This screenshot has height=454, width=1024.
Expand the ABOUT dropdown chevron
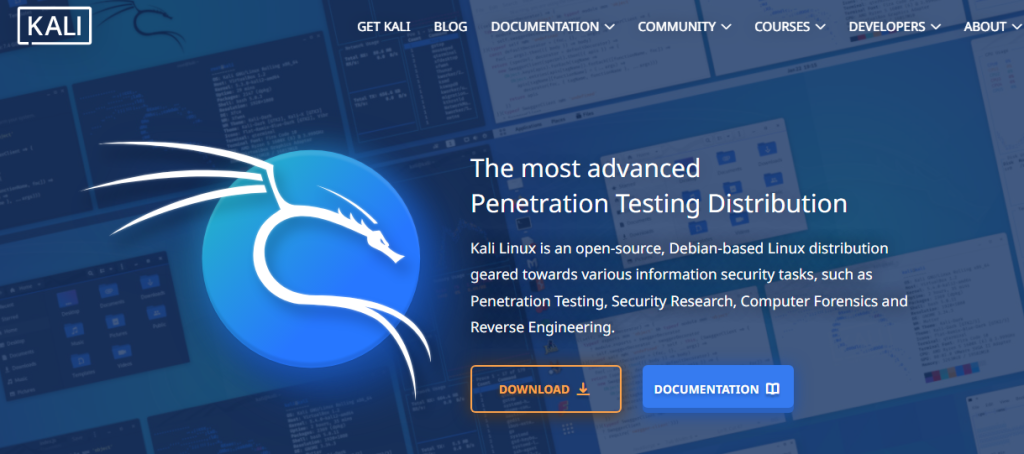tap(1017, 27)
